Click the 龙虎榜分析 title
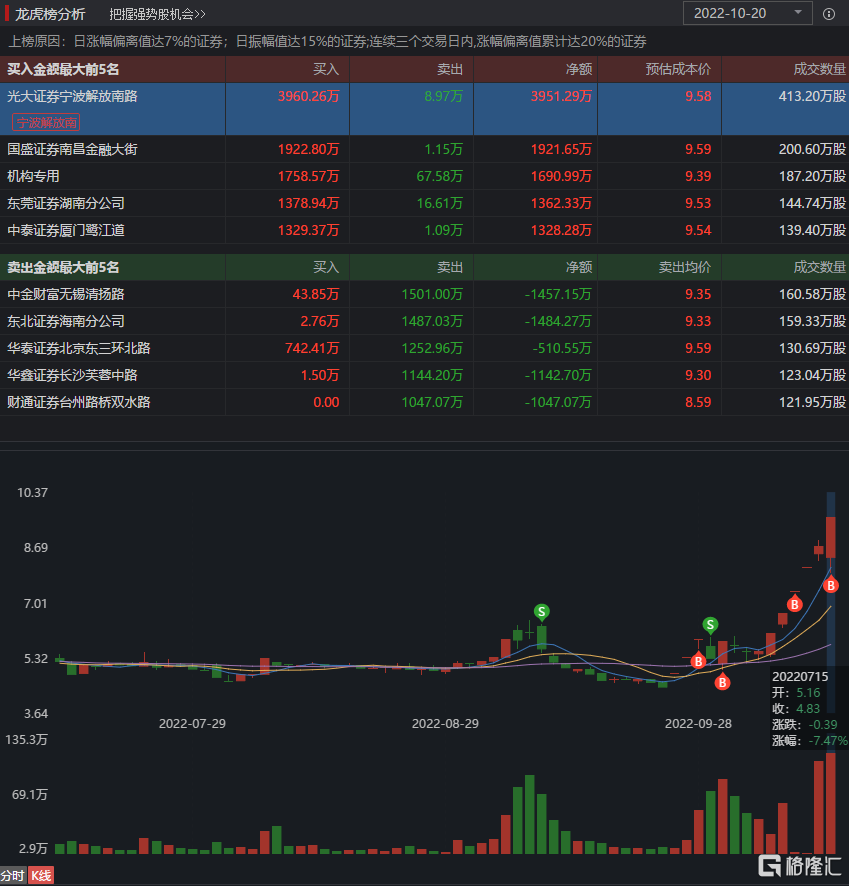The width and height of the screenshot is (849, 886). coord(50,14)
